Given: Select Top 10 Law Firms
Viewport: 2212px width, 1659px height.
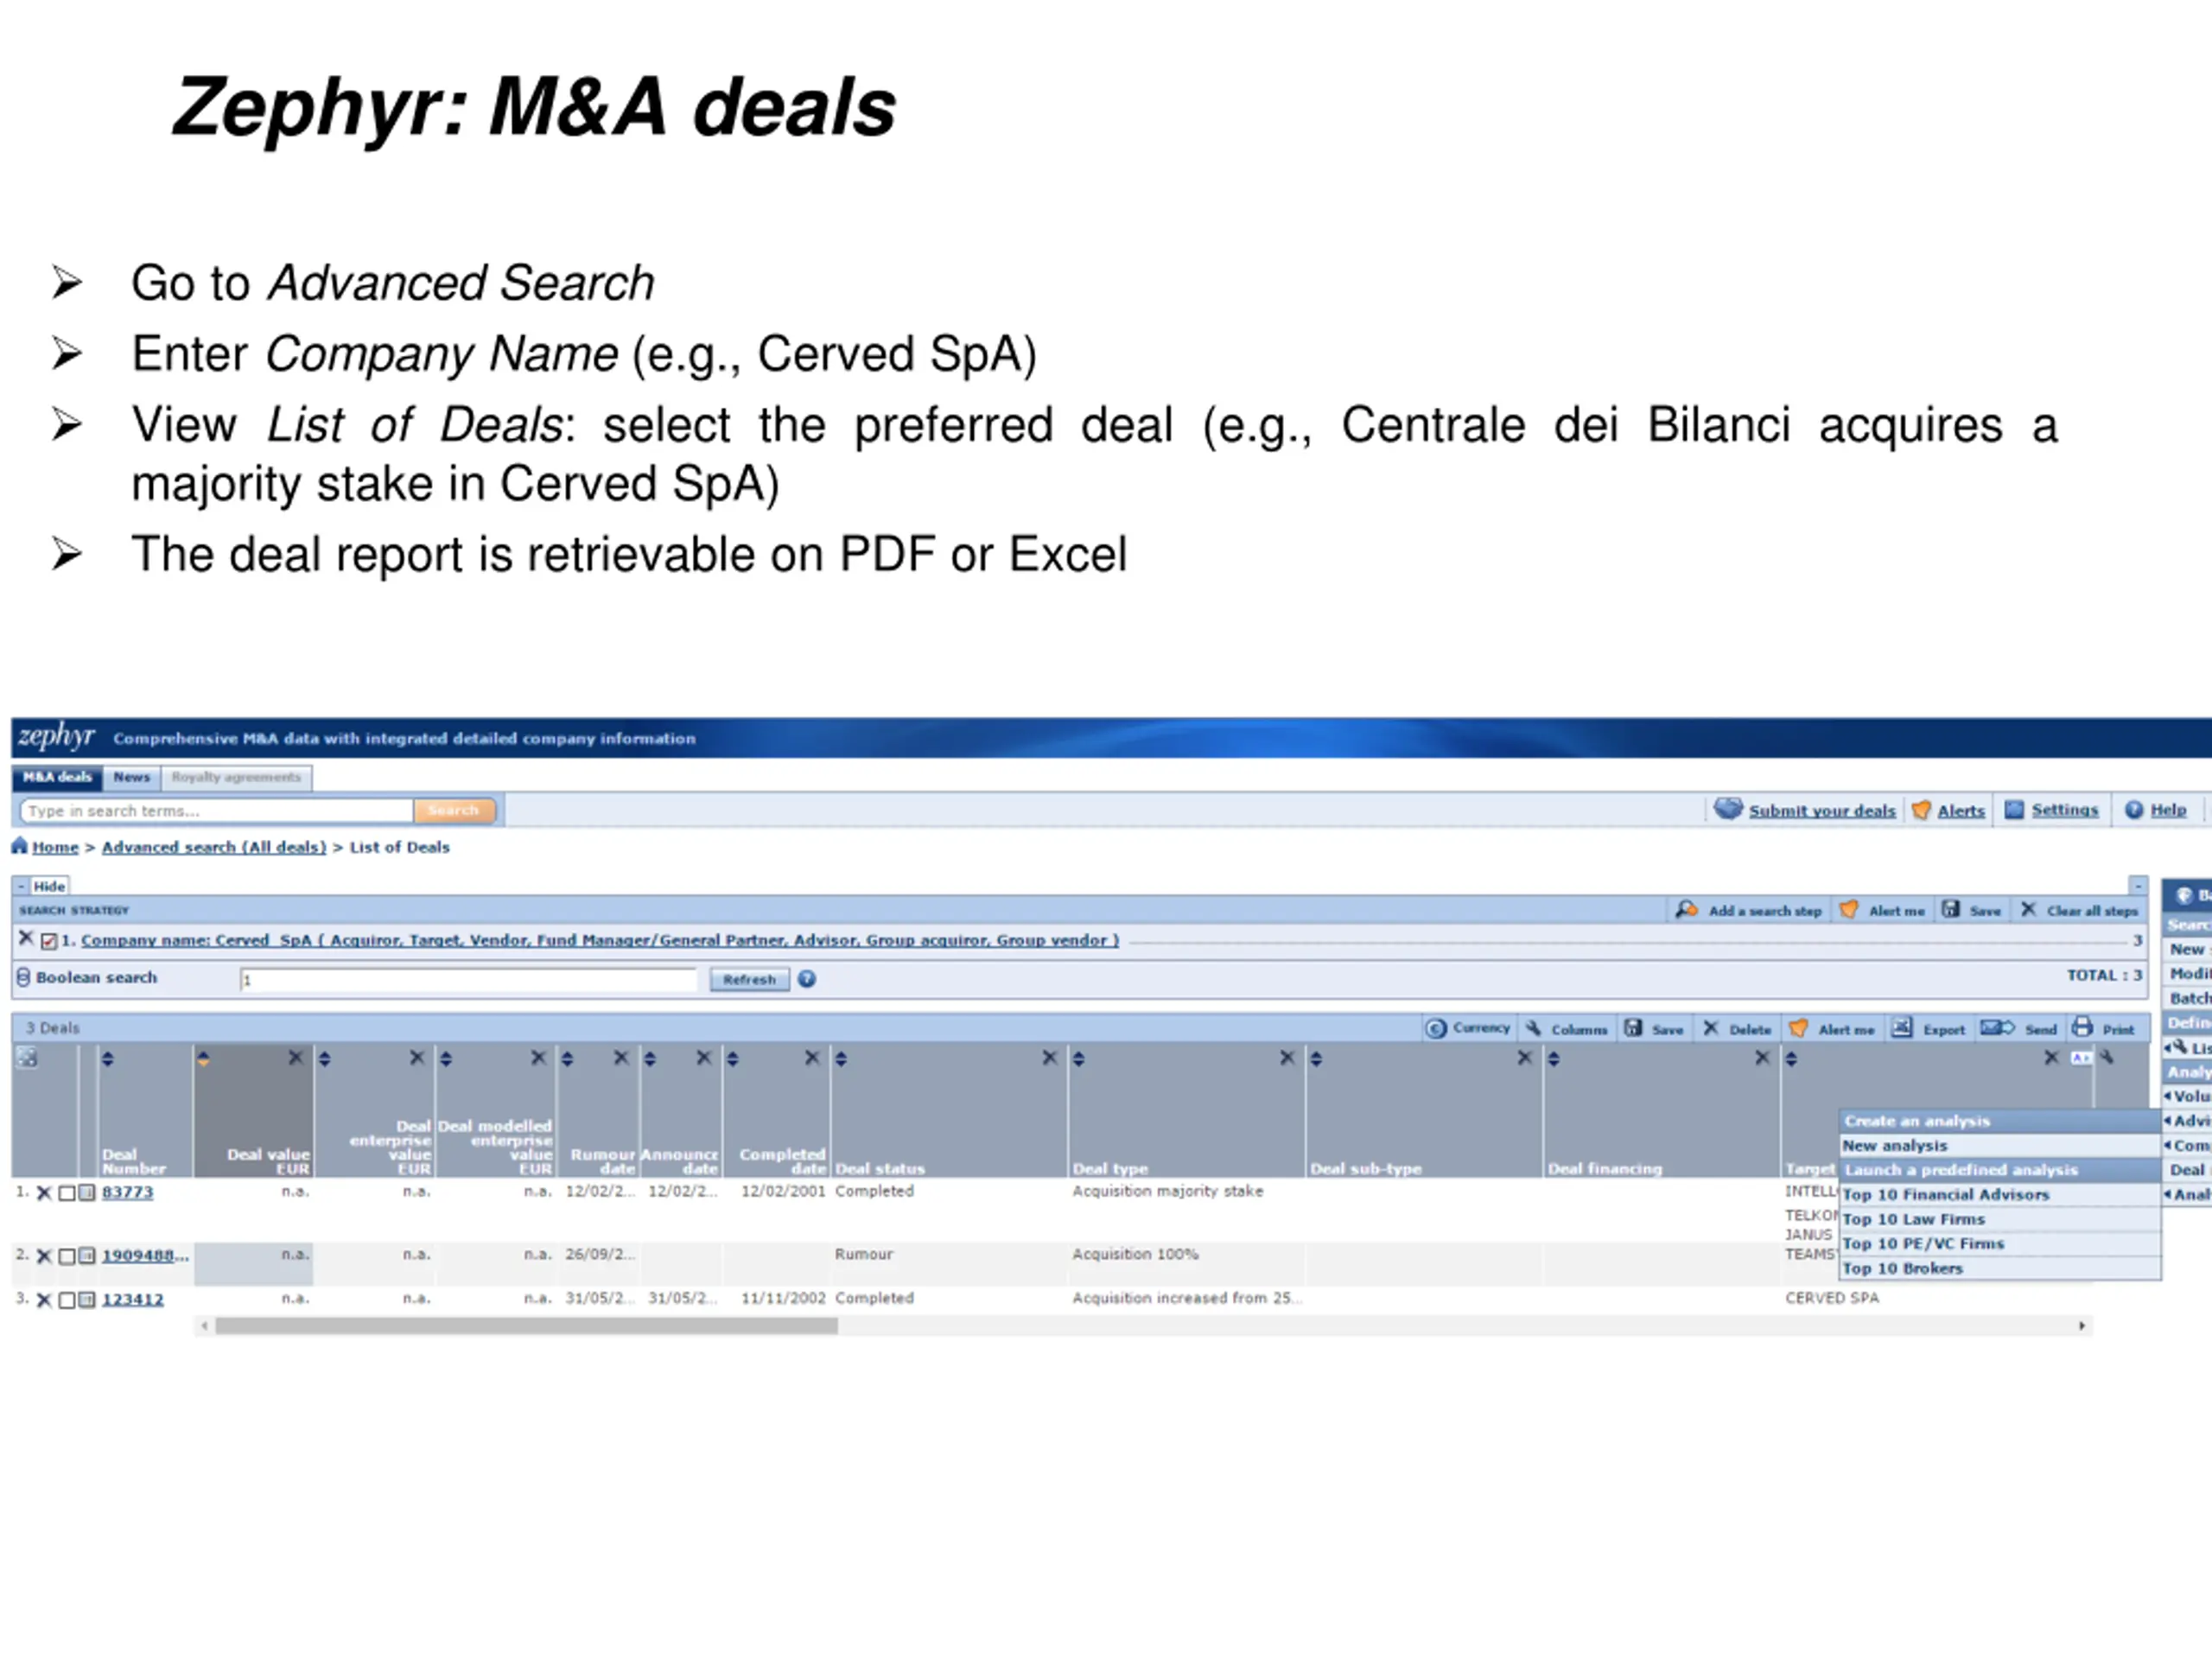Looking at the screenshot, I should pyautogui.click(x=2000, y=1219).
